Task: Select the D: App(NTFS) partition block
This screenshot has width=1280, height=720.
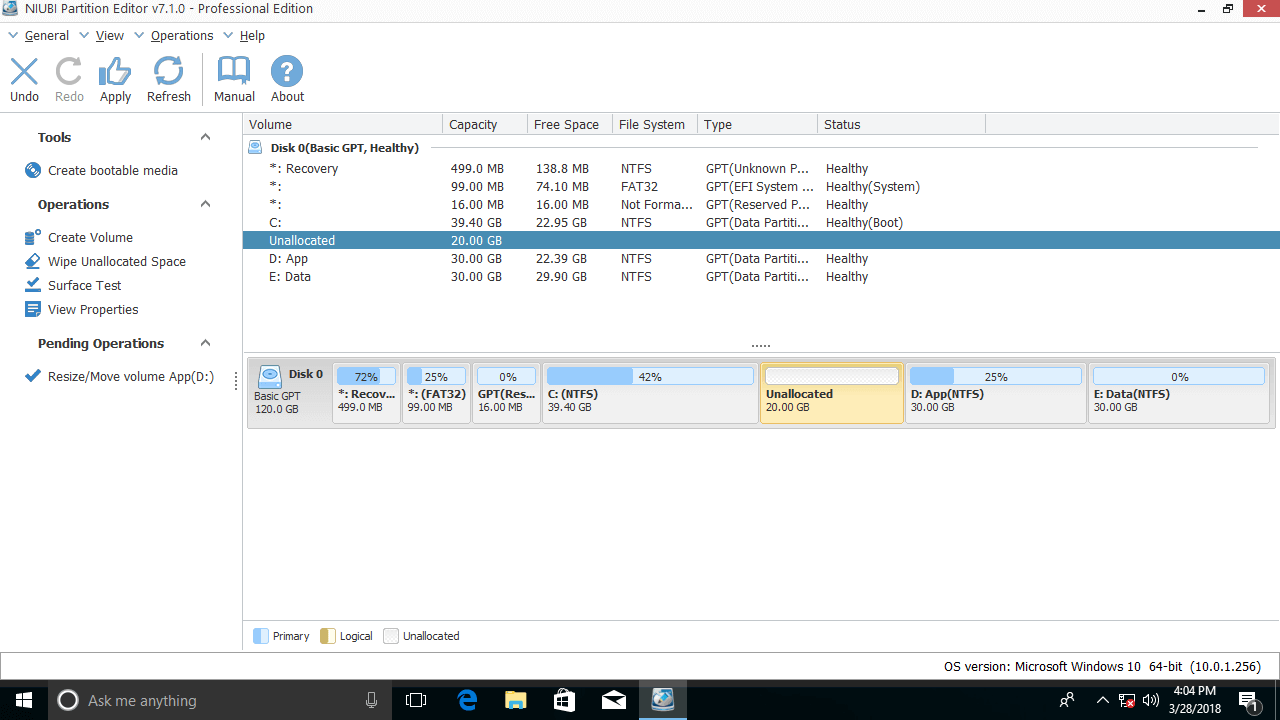Action: point(996,393)
